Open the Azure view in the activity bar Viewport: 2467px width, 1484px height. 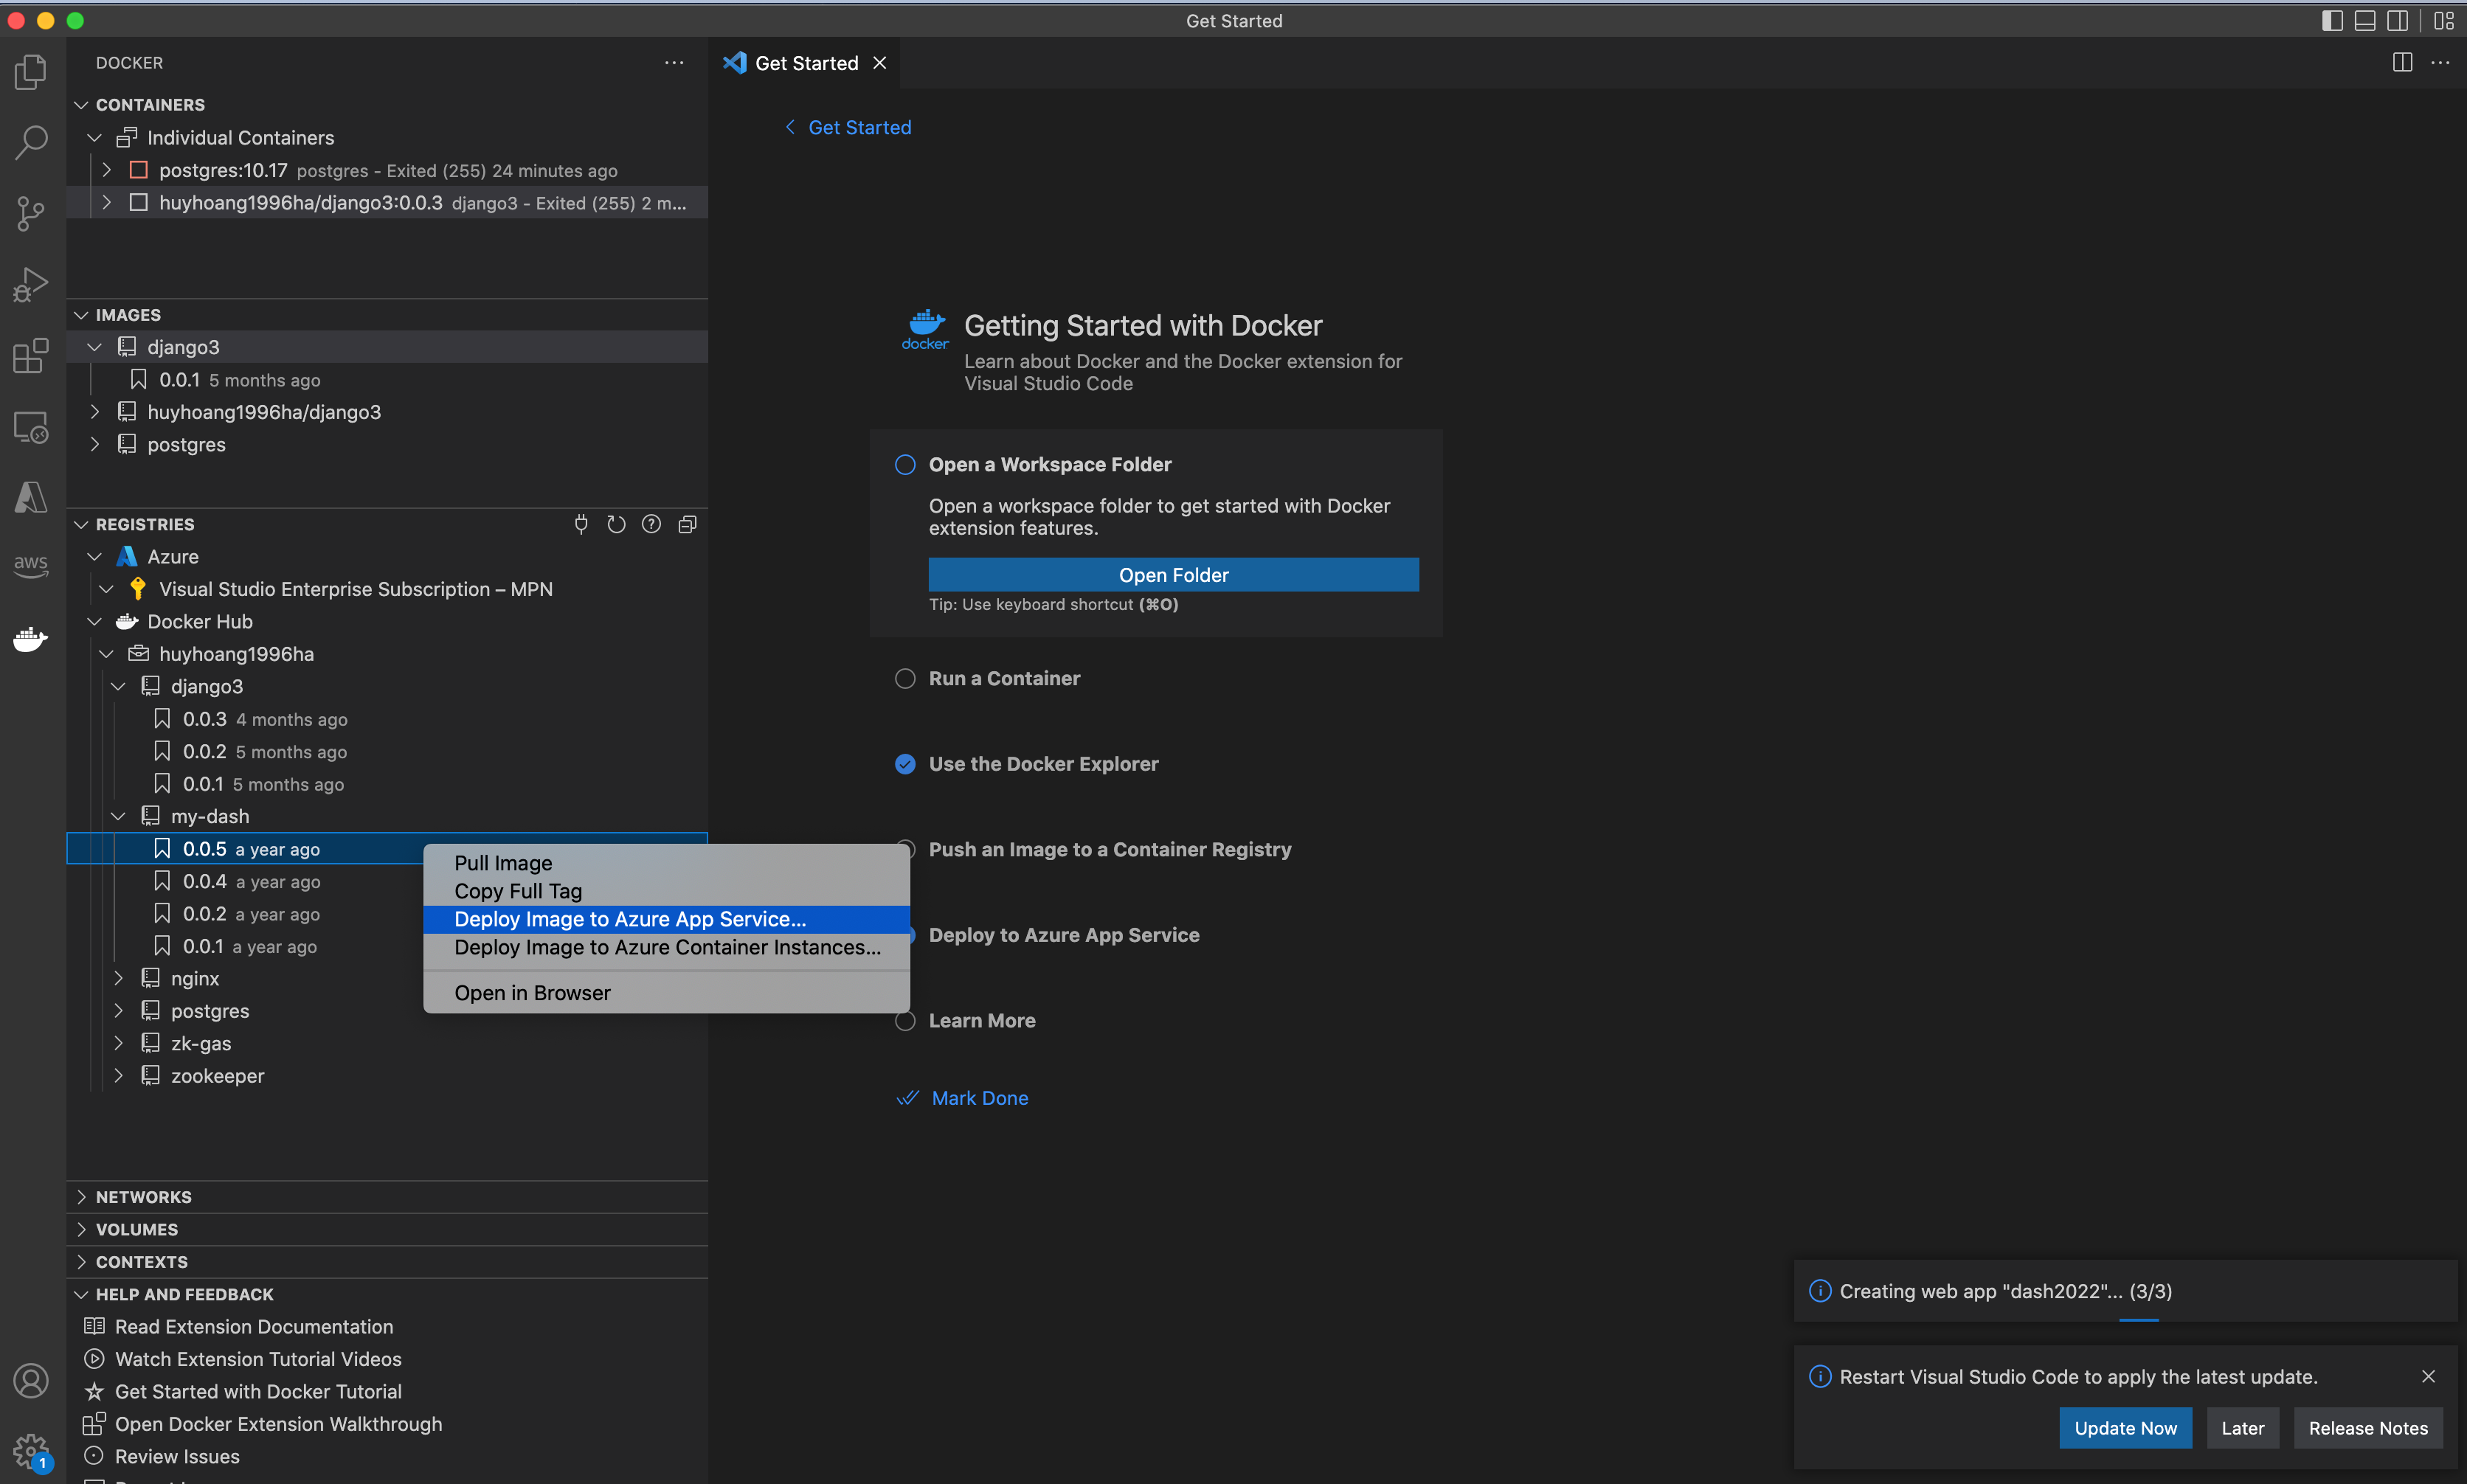point(31,497)
